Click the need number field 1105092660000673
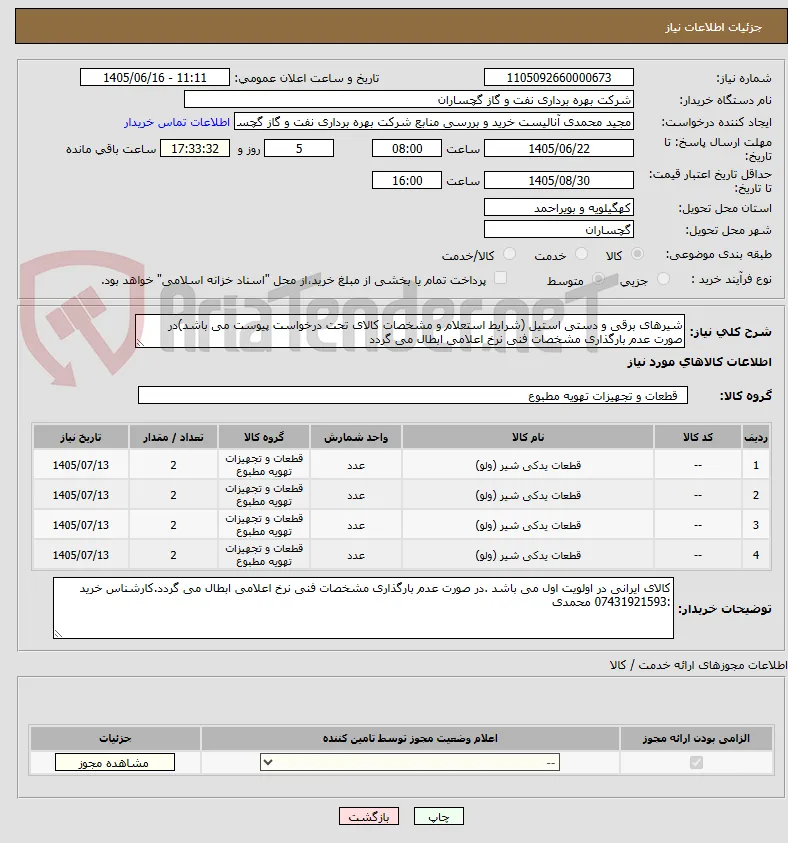Image resolution: width=788 pixels, height=843 pixels. (x=558, y=77)
